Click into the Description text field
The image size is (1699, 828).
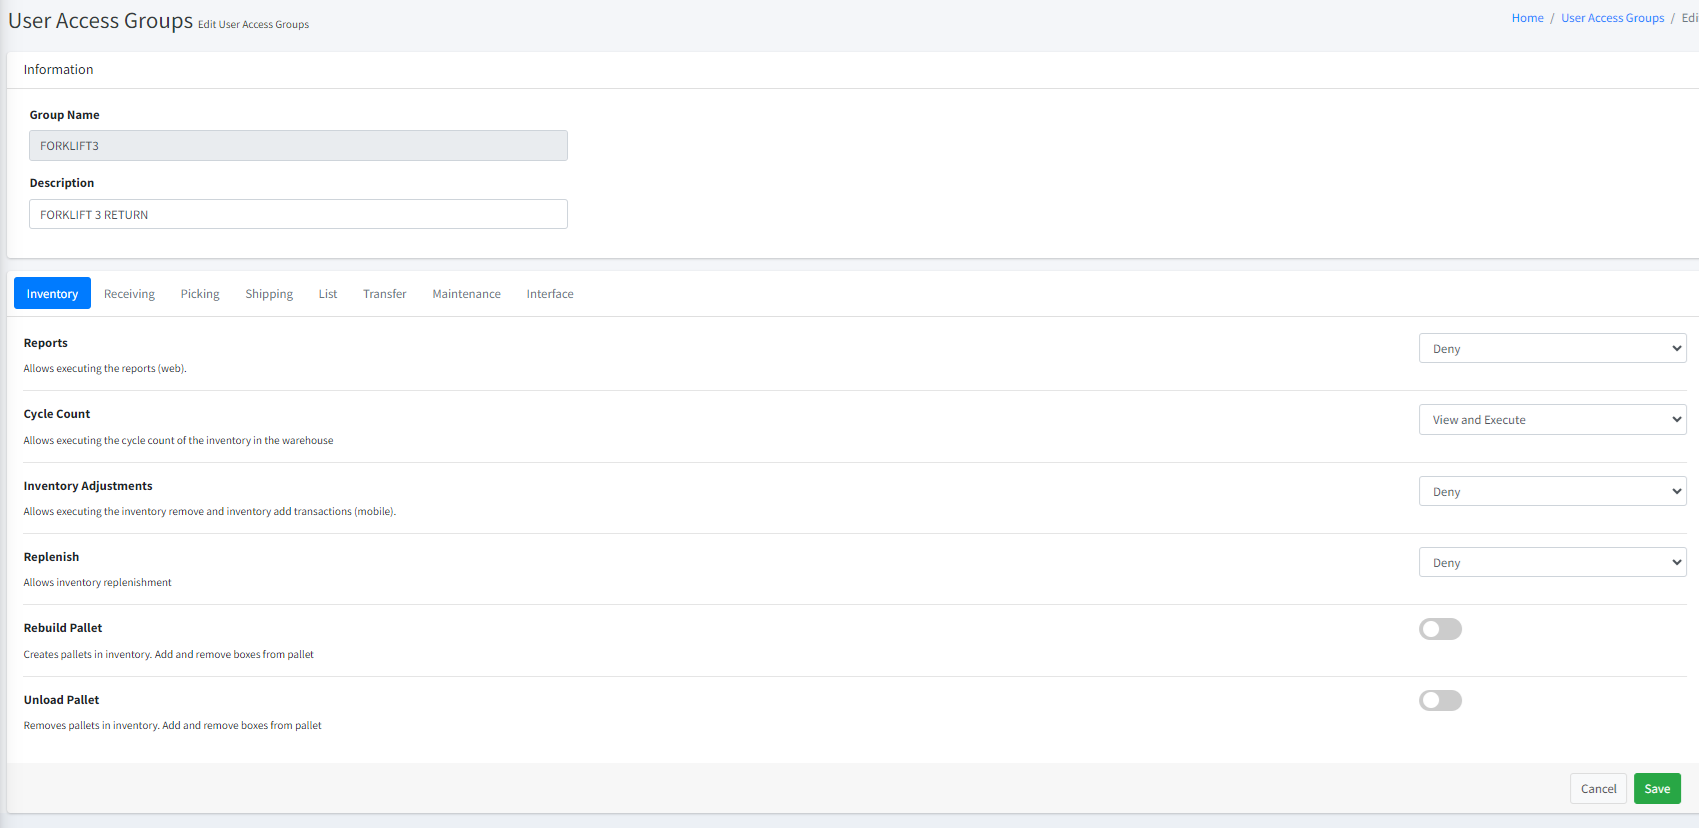298,215
